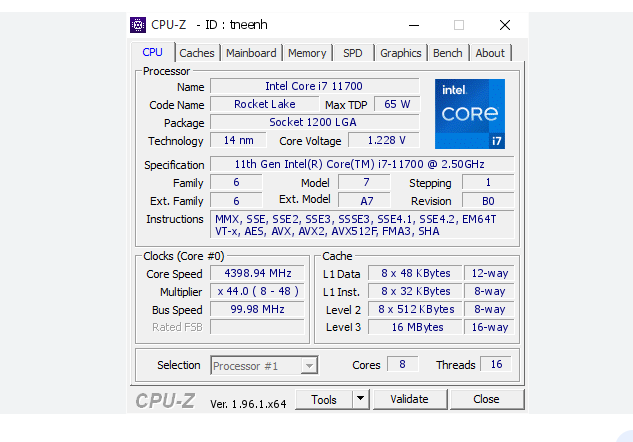
Task: Click the Validate button
Action: [x=409, y=399]
